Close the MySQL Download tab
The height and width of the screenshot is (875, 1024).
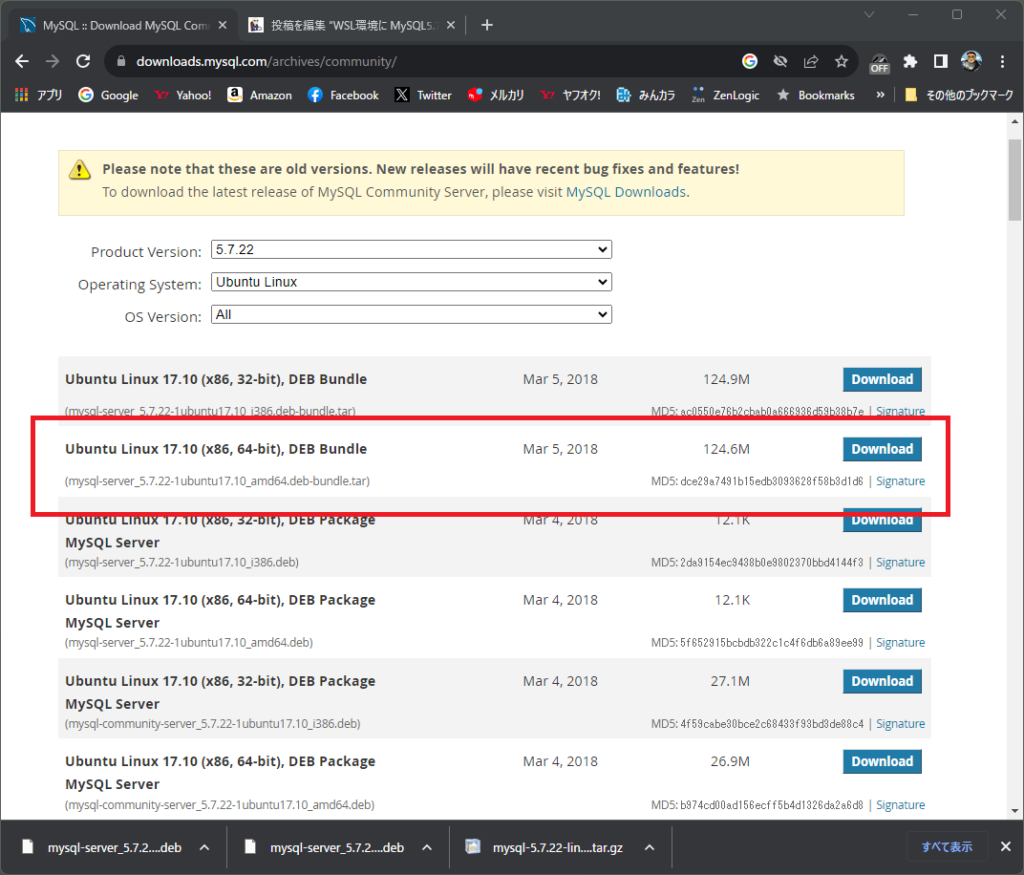pos(223,25)
